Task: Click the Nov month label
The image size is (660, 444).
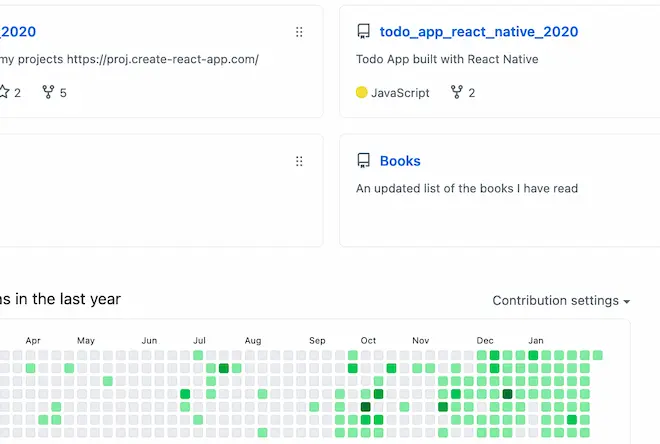Action: (420, 340)
